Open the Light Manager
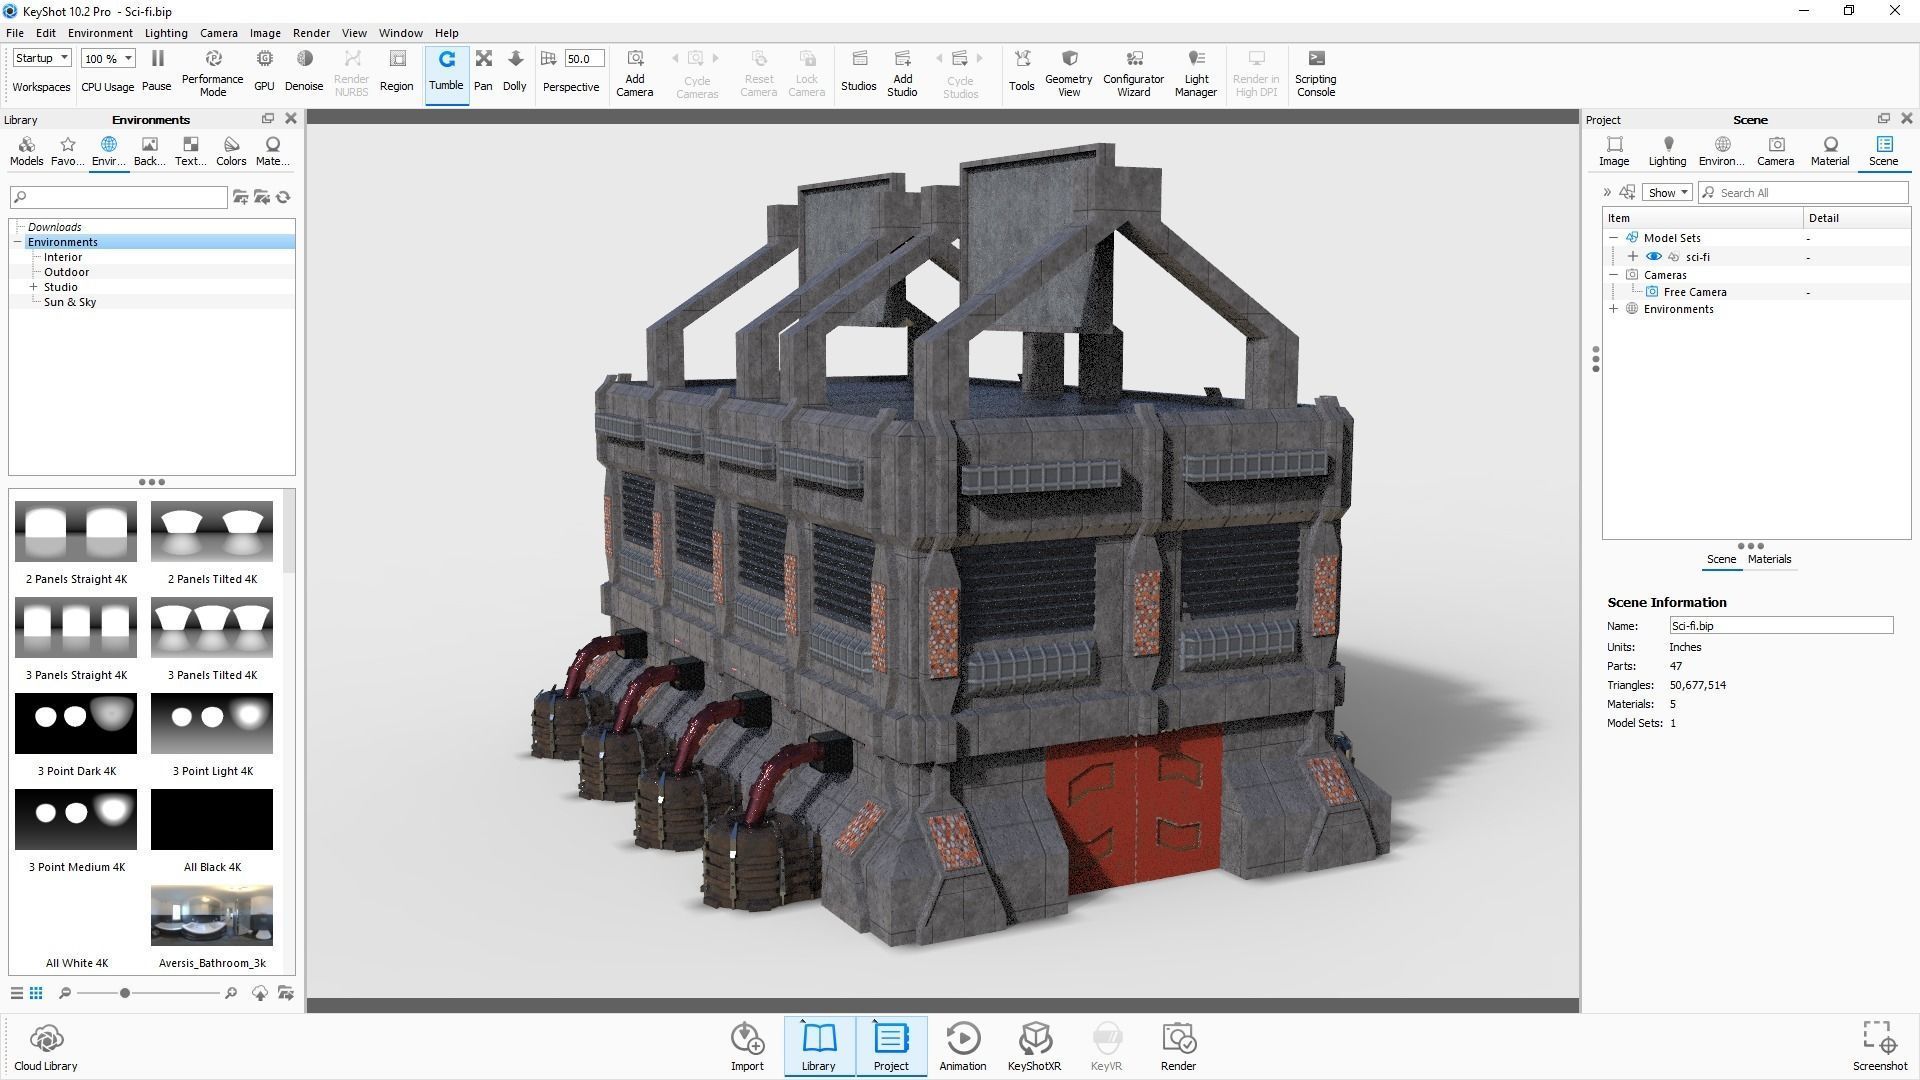The height and width of the screenshot is (1080, 1920). point(1195,70)
